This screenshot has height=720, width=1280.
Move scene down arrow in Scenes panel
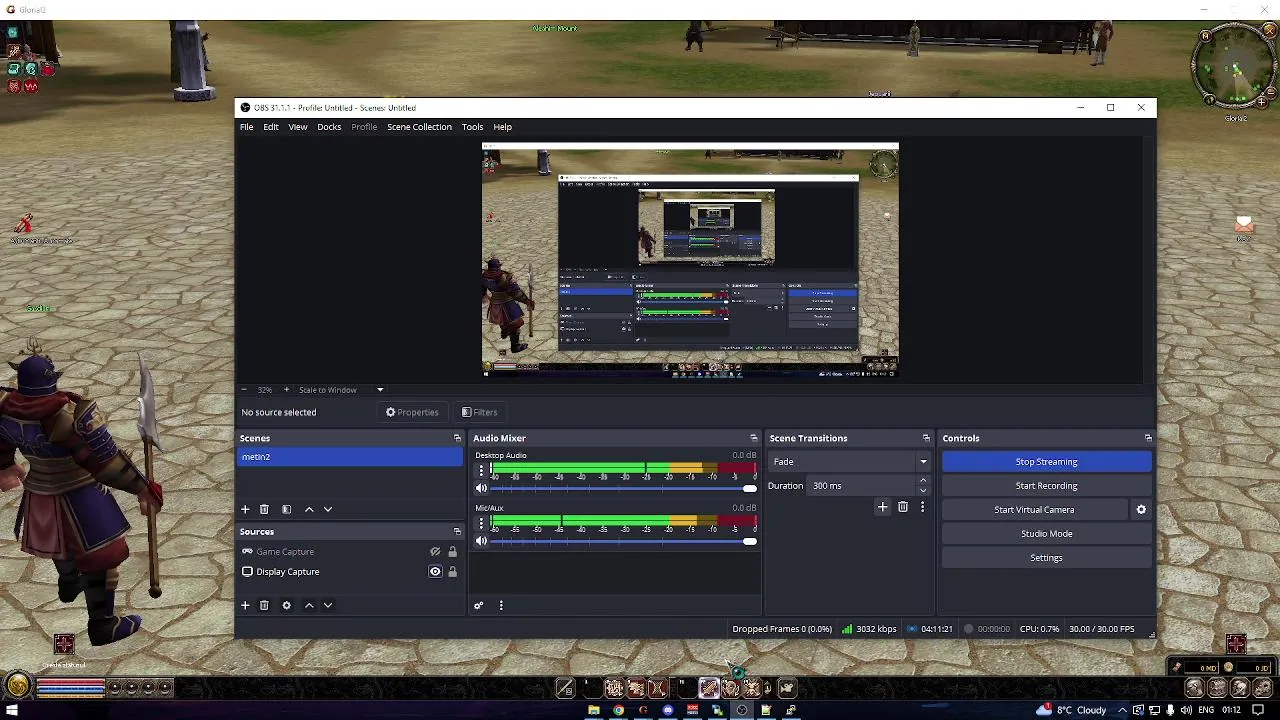point(327,509)
